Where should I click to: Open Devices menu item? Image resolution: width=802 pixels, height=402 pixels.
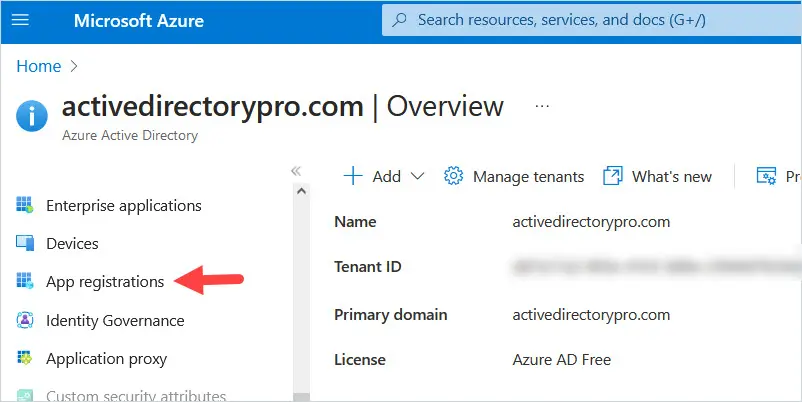72,243
